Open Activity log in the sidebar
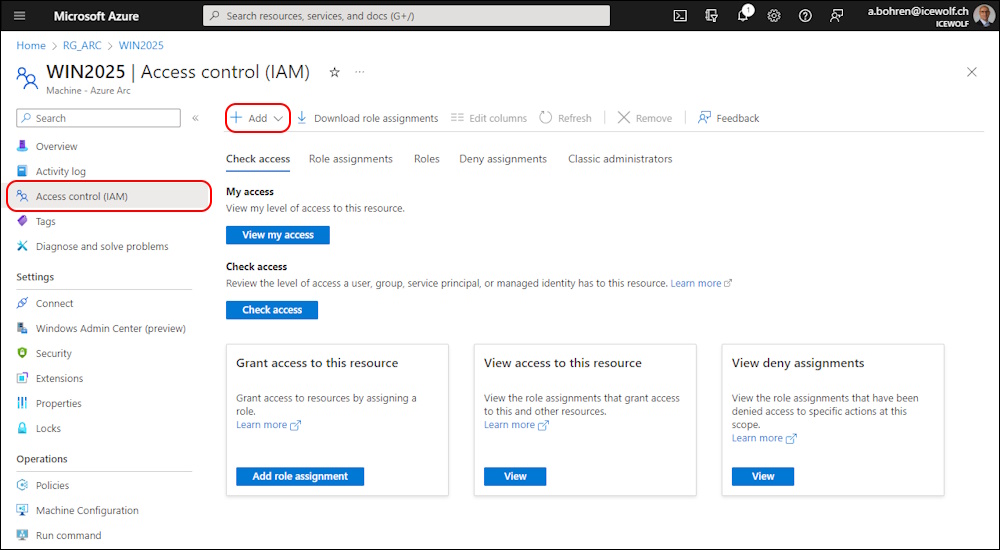 click(61, 171)
